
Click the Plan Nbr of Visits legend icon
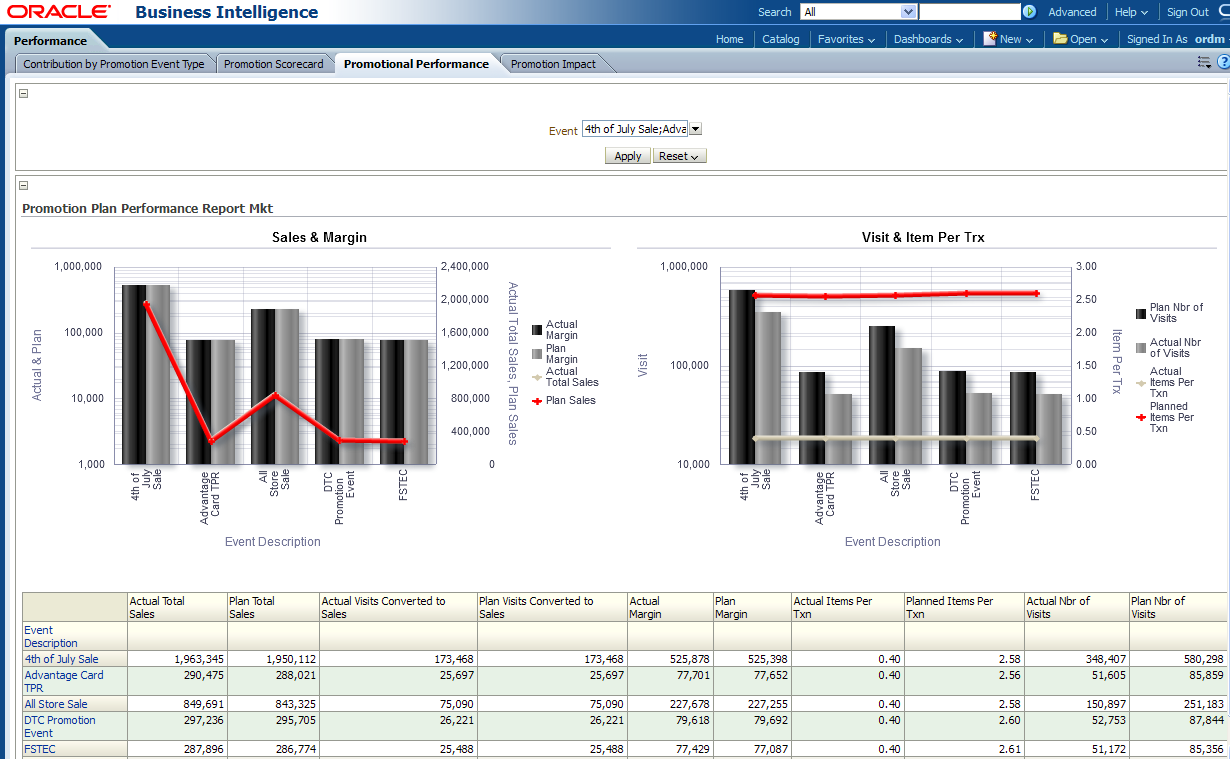coord(1141,313)
